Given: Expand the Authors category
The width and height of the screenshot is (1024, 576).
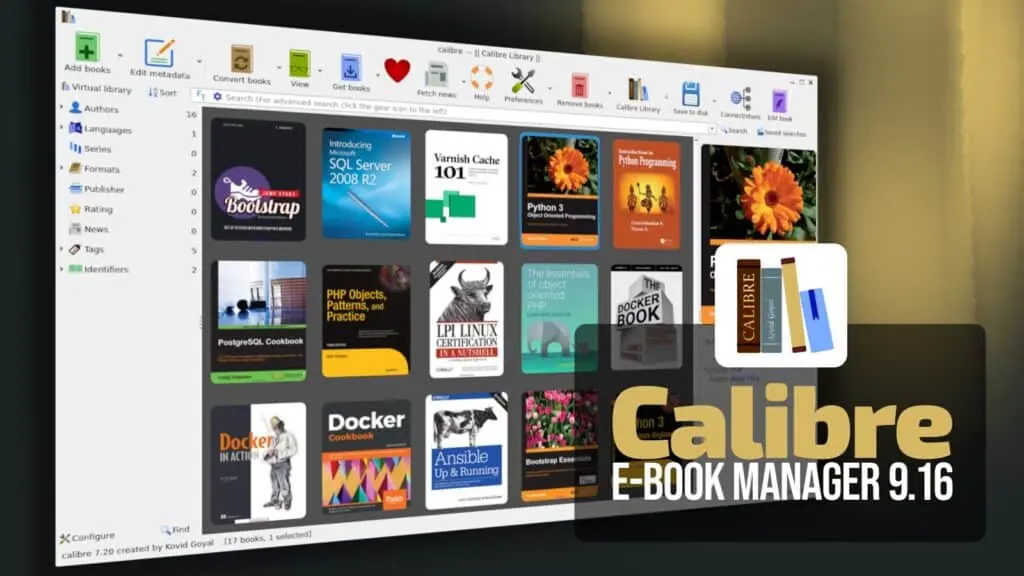Looking at the screenshot, I should 62,106.
